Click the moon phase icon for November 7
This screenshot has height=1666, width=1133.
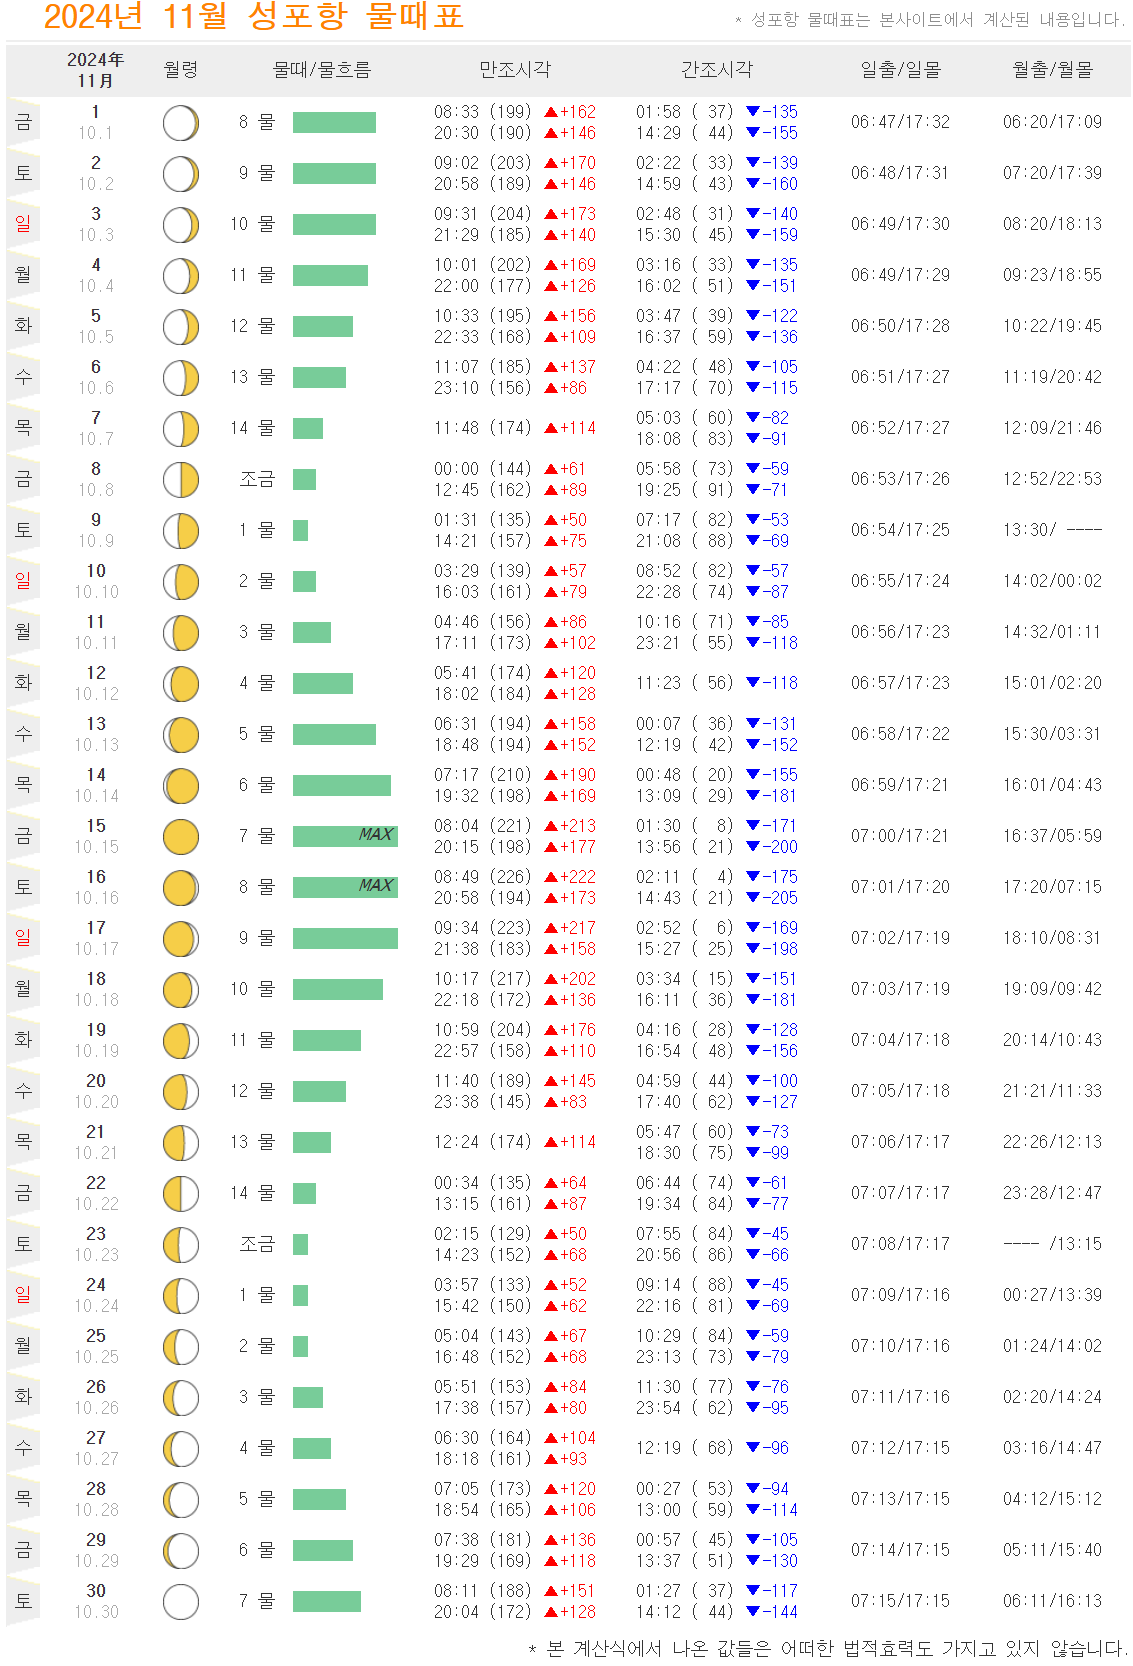coord(181,429)
